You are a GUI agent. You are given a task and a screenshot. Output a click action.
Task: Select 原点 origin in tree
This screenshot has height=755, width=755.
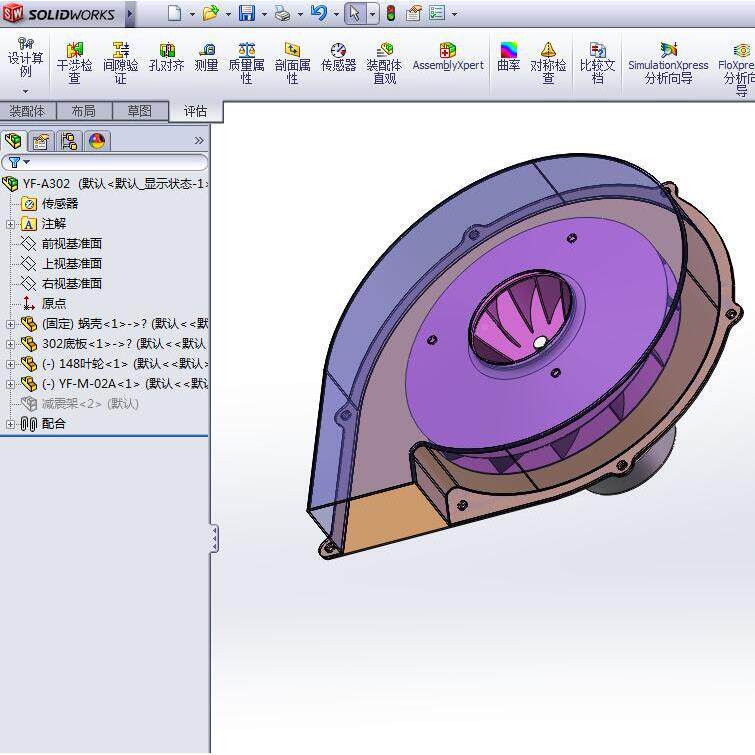coord(43,303)
